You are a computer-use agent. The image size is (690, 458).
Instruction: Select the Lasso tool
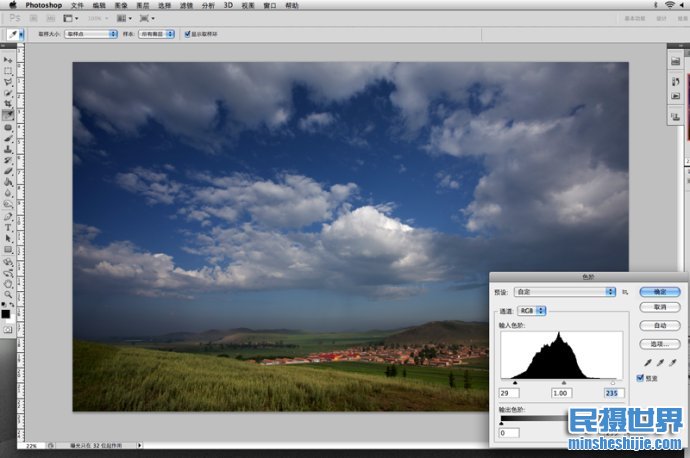[x=8, y=82]
